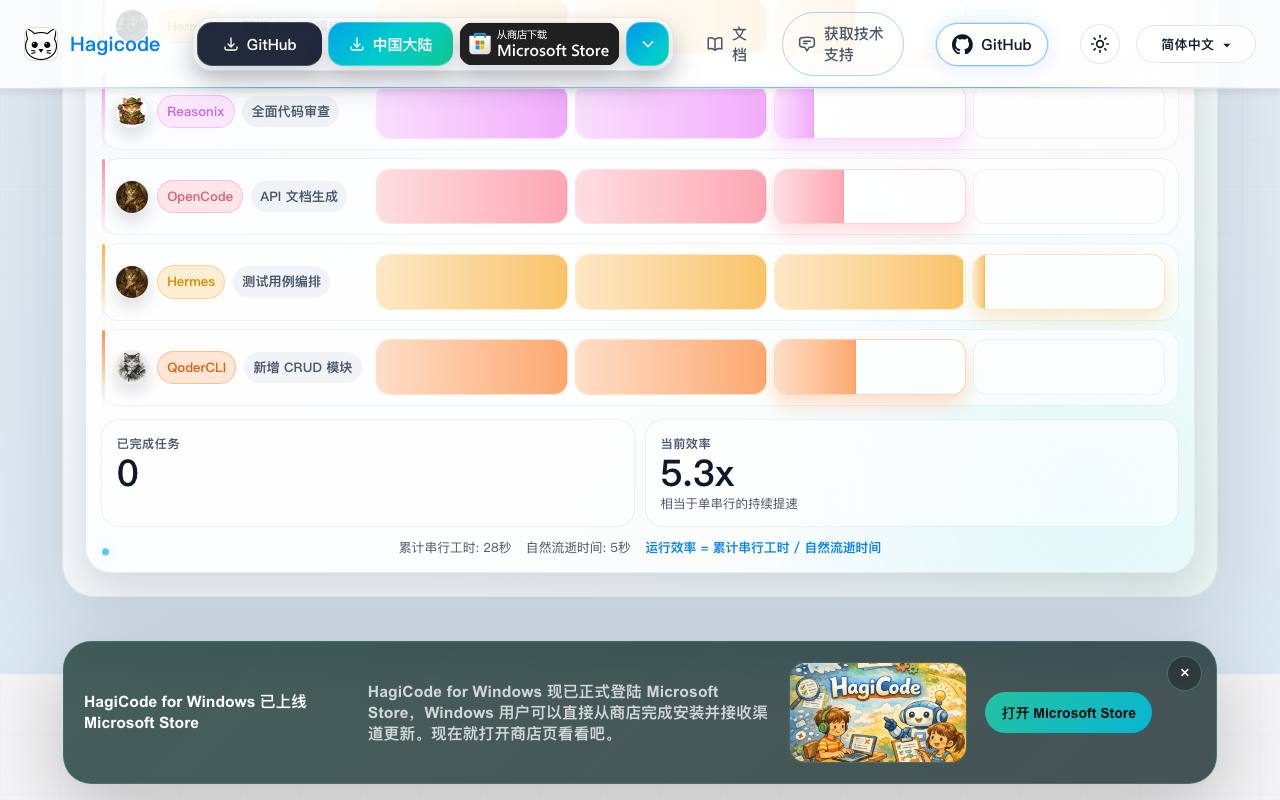
Task: Click QoderCLI row third progress bar
Action: tap(870, 367)
